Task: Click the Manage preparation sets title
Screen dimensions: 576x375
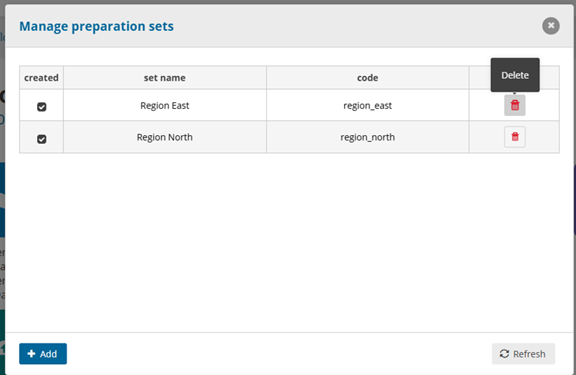Action: (x=96, y=26)
